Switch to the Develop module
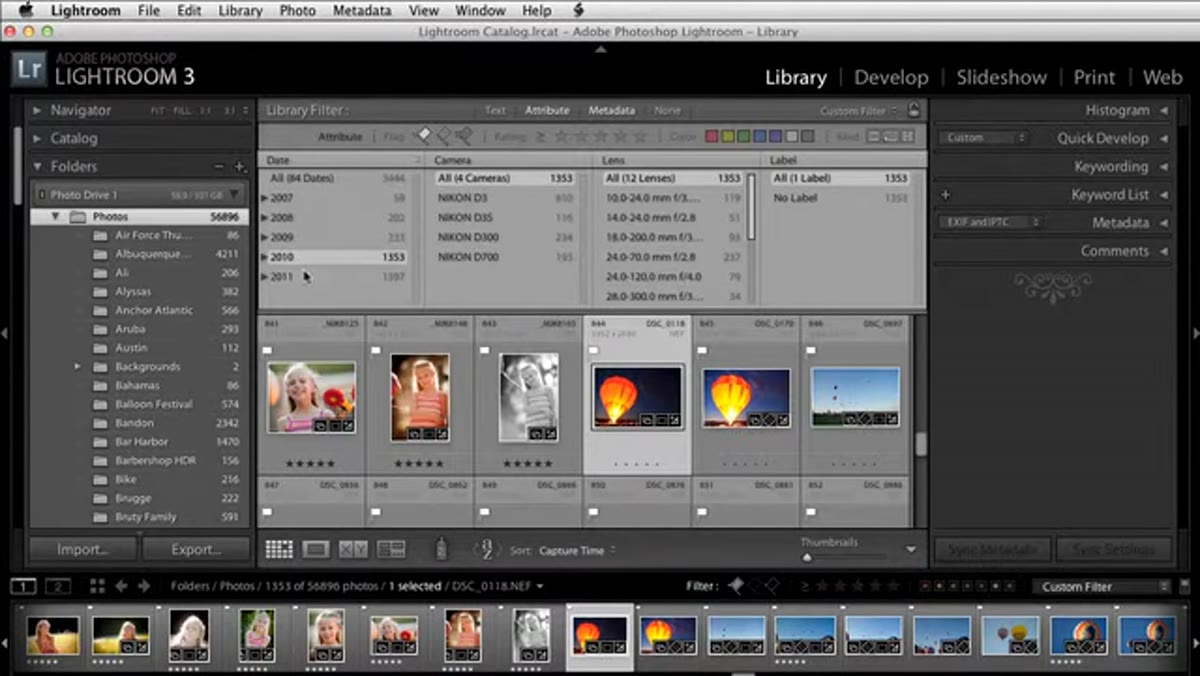This screenshot has height=676, width=1200. click(x=891, y=77)
